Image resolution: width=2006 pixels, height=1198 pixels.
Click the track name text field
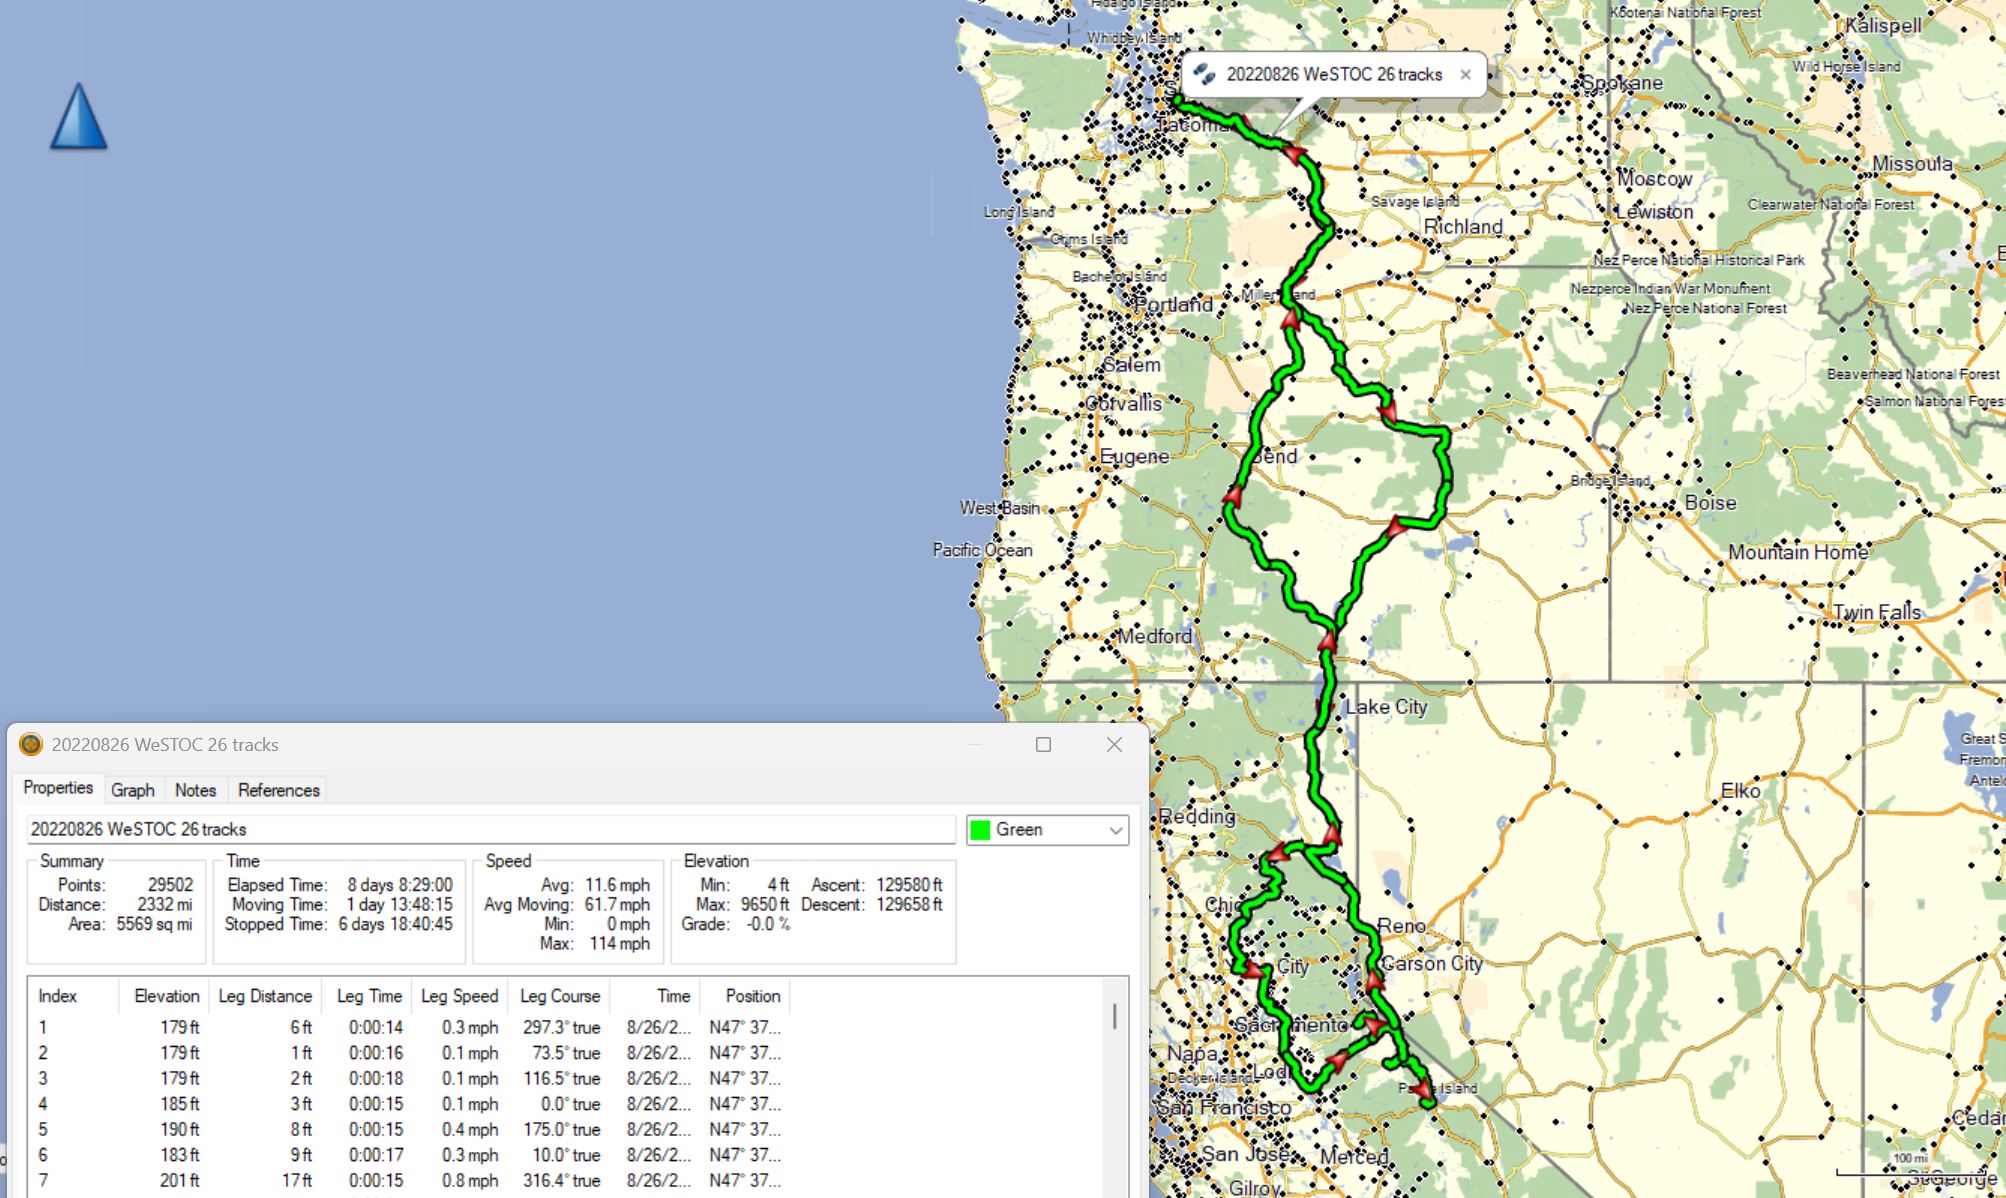point(490,830)
